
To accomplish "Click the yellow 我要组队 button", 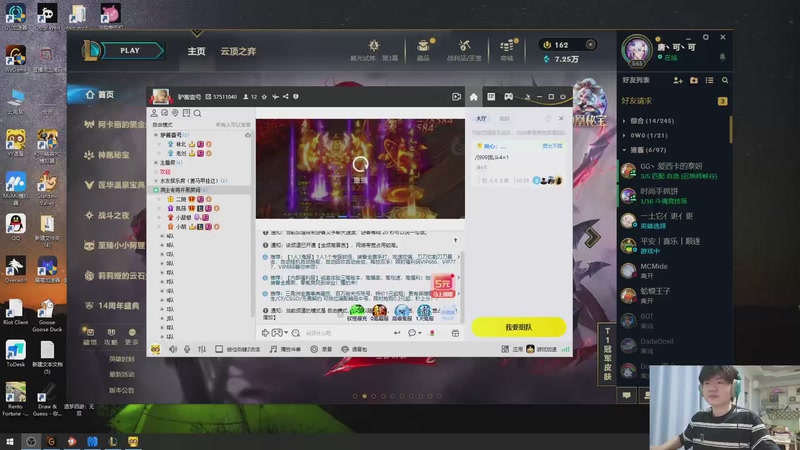I will (x=518, y=327).
